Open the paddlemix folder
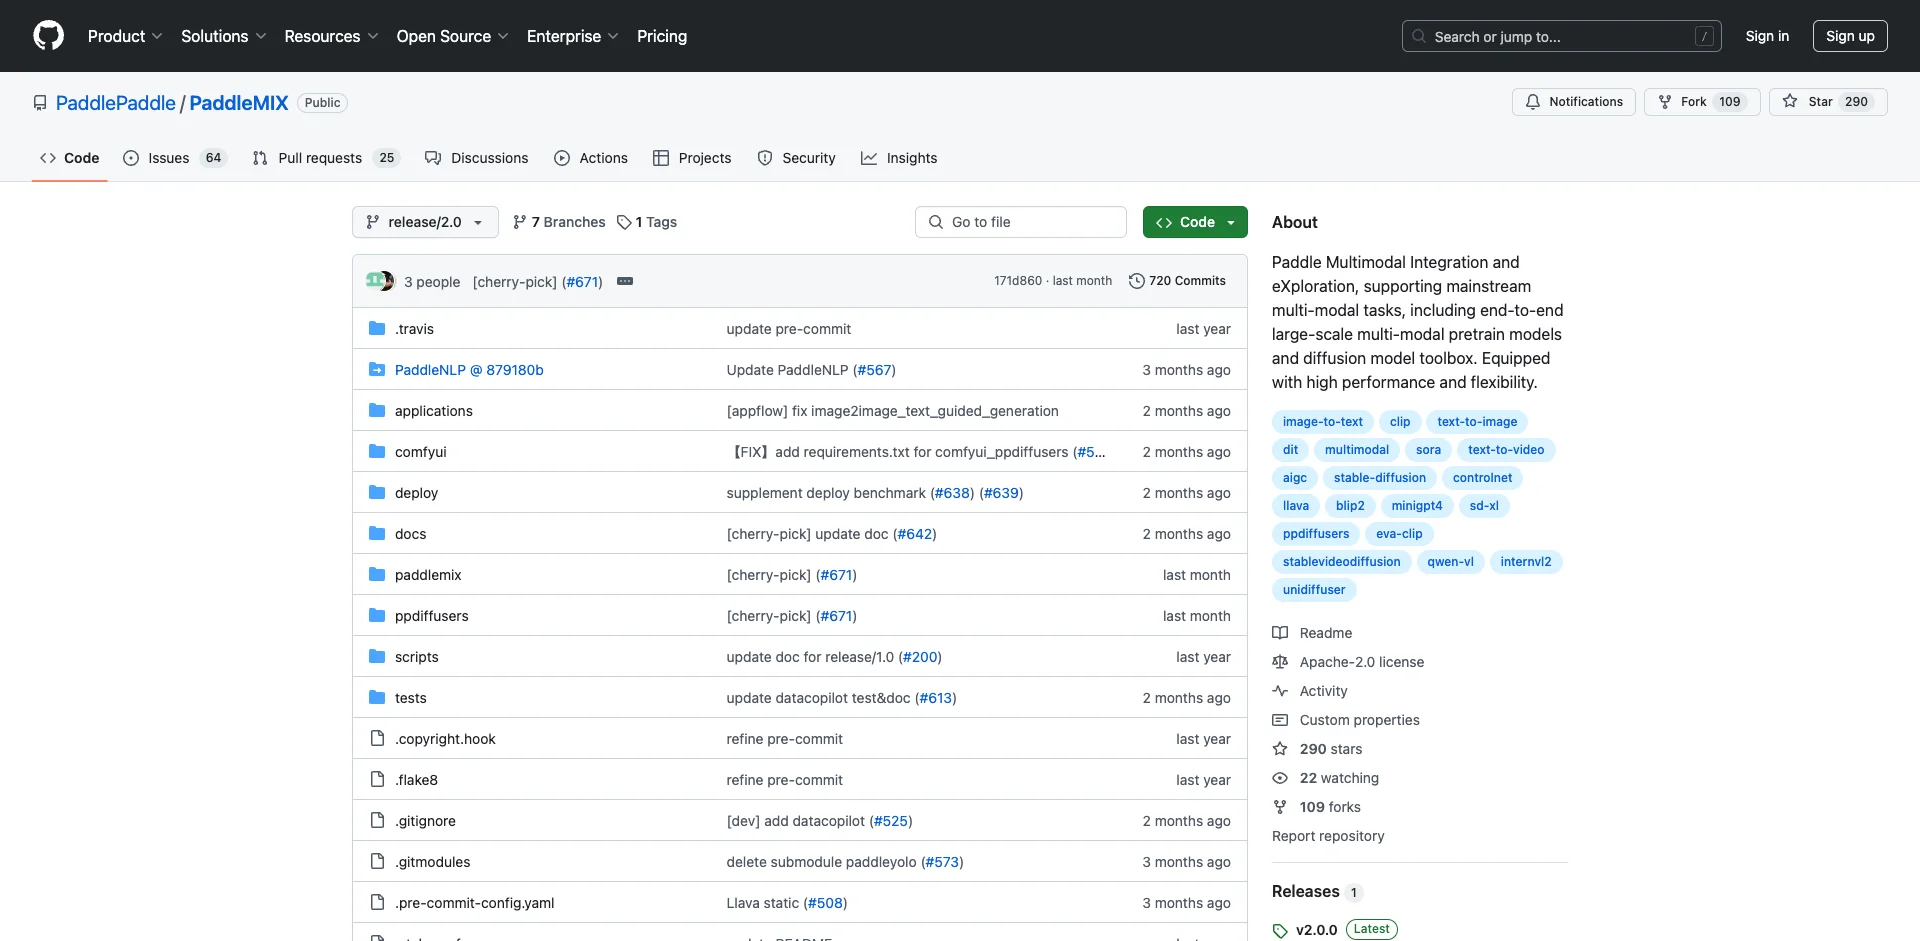1920x941 pixels. (x=428, y=575)
